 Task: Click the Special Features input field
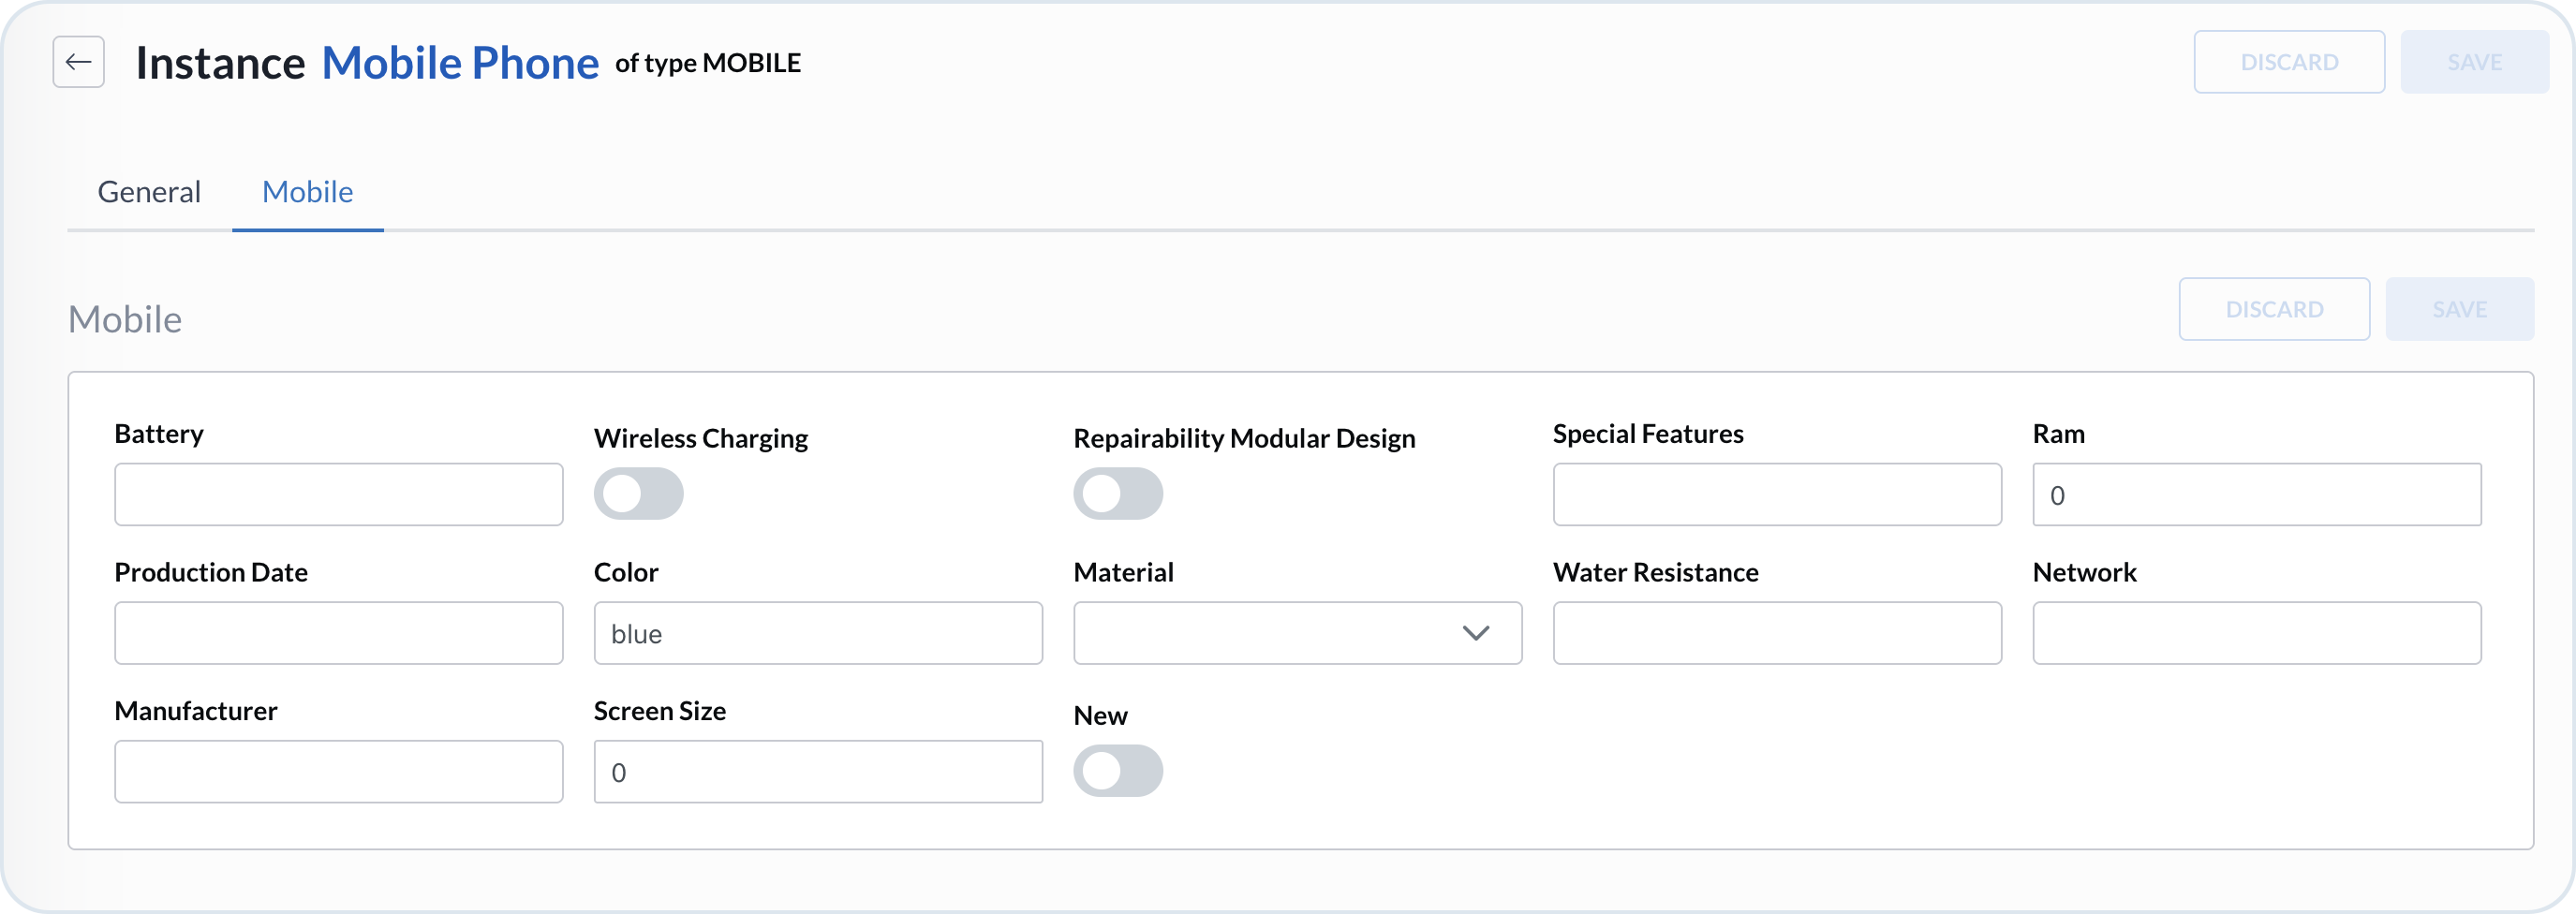[1776, 494]
